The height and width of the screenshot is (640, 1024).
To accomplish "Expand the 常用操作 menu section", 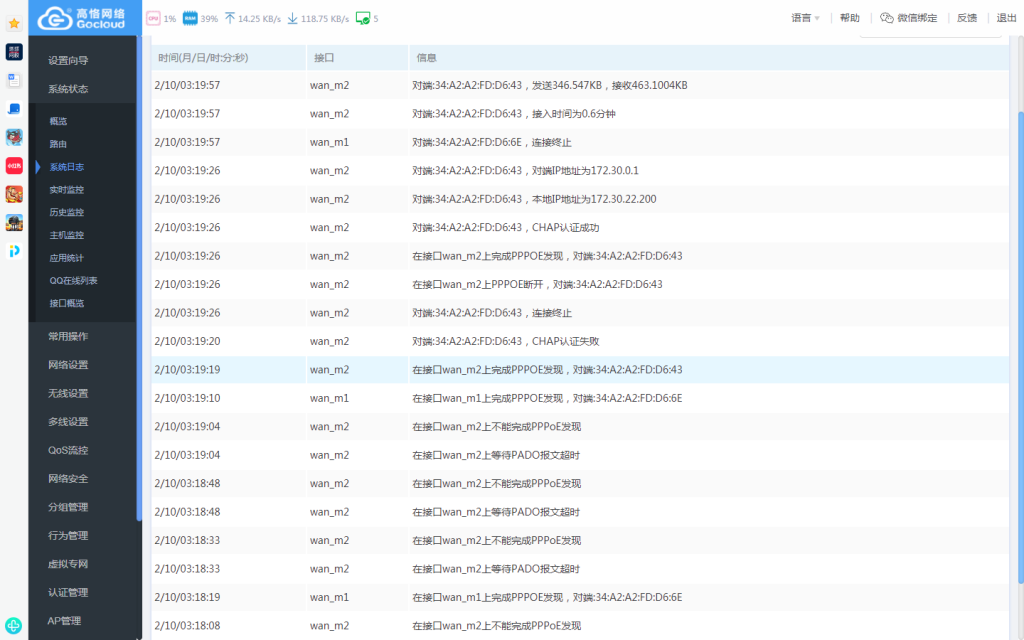I will [x=68, y=336].
